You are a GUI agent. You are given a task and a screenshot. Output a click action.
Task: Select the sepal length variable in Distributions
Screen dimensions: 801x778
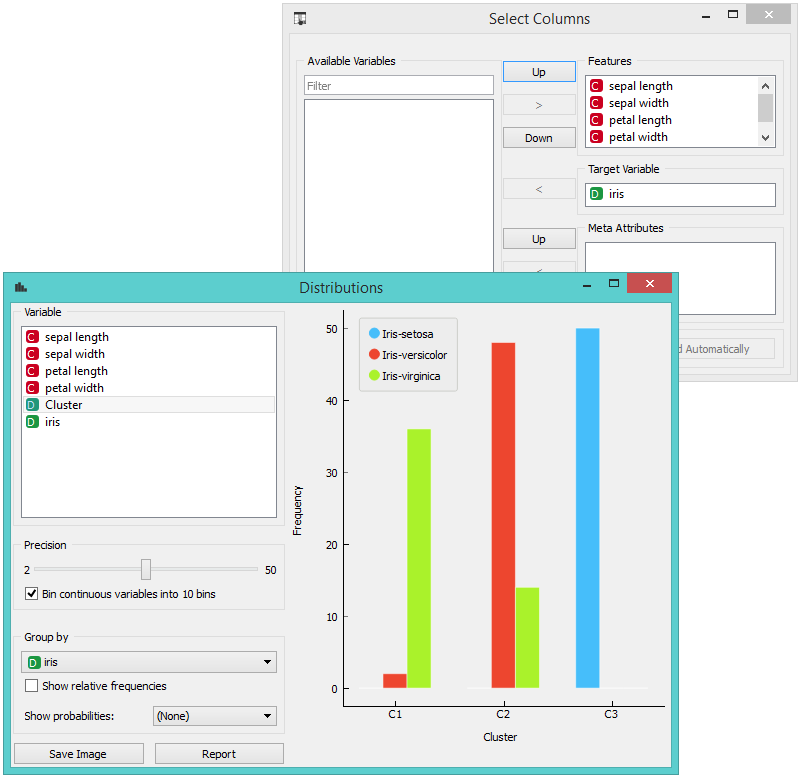76,337
